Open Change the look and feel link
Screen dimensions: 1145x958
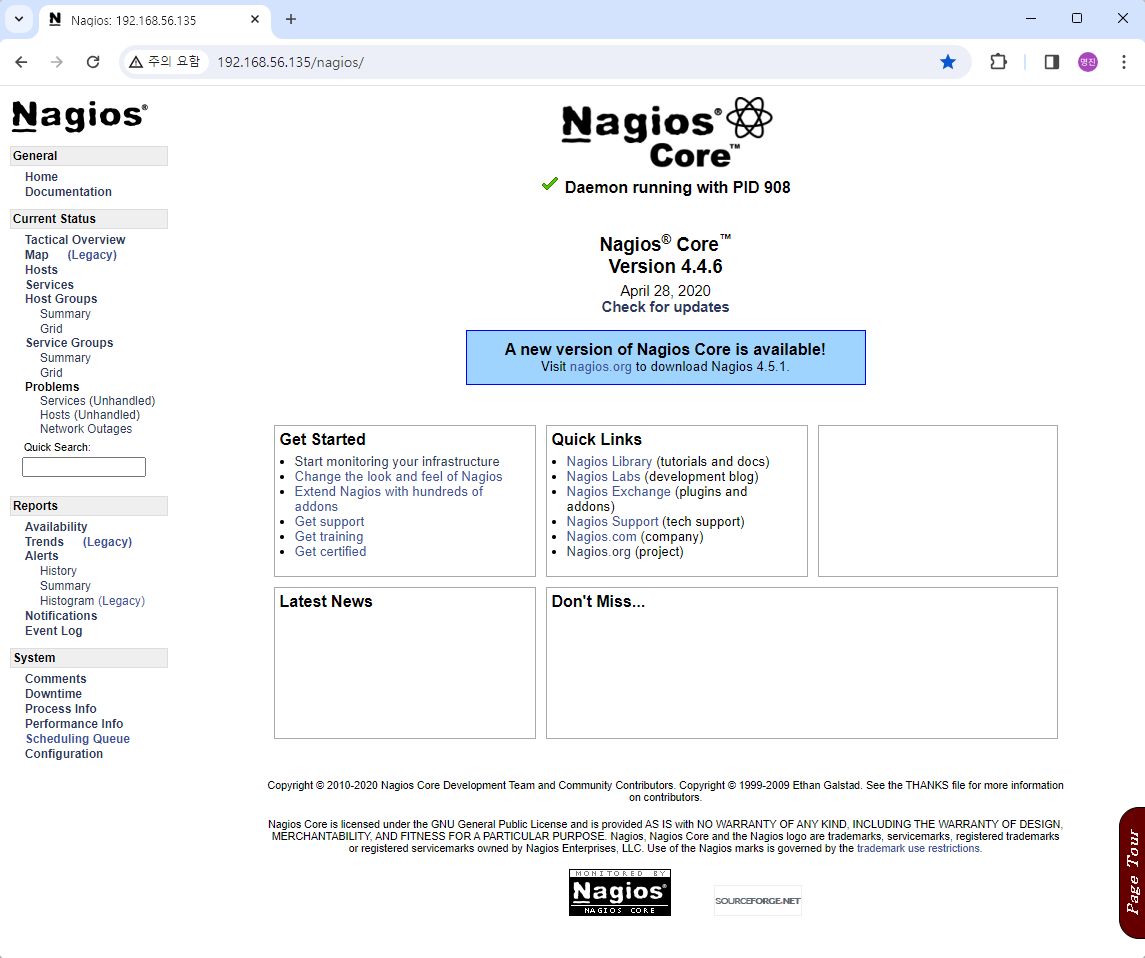click(x=398, y=476)
